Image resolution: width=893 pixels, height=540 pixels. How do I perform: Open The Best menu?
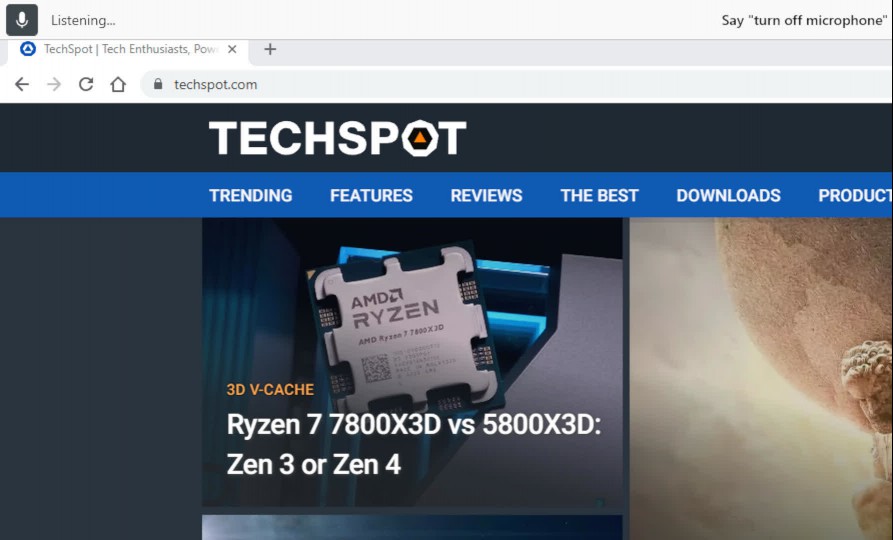click(x=599, y=195)
